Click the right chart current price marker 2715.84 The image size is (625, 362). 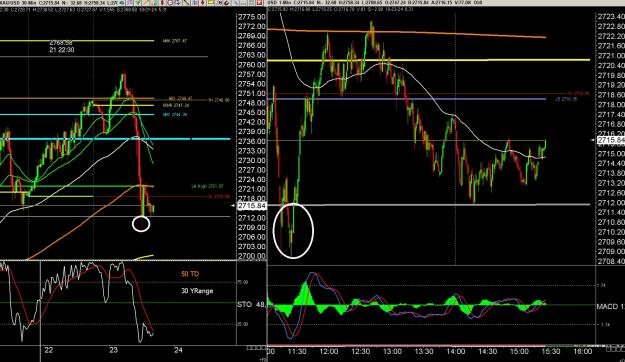(611, 140)
